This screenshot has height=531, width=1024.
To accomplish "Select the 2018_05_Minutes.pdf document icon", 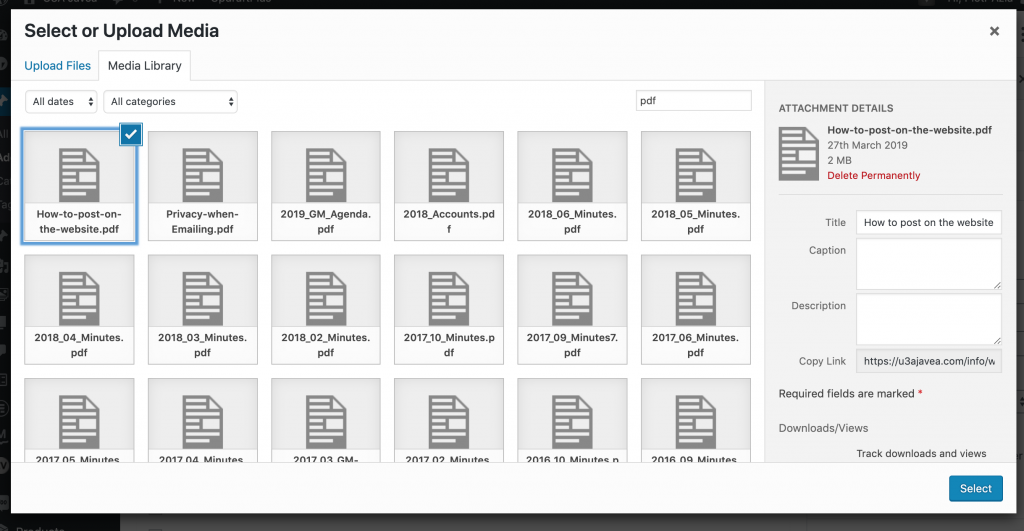I will 696,175.
